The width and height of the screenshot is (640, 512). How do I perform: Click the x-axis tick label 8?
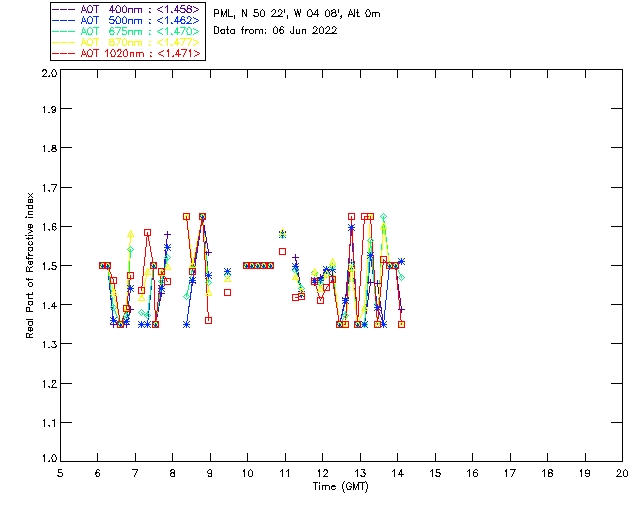click(x=173, y=474)
